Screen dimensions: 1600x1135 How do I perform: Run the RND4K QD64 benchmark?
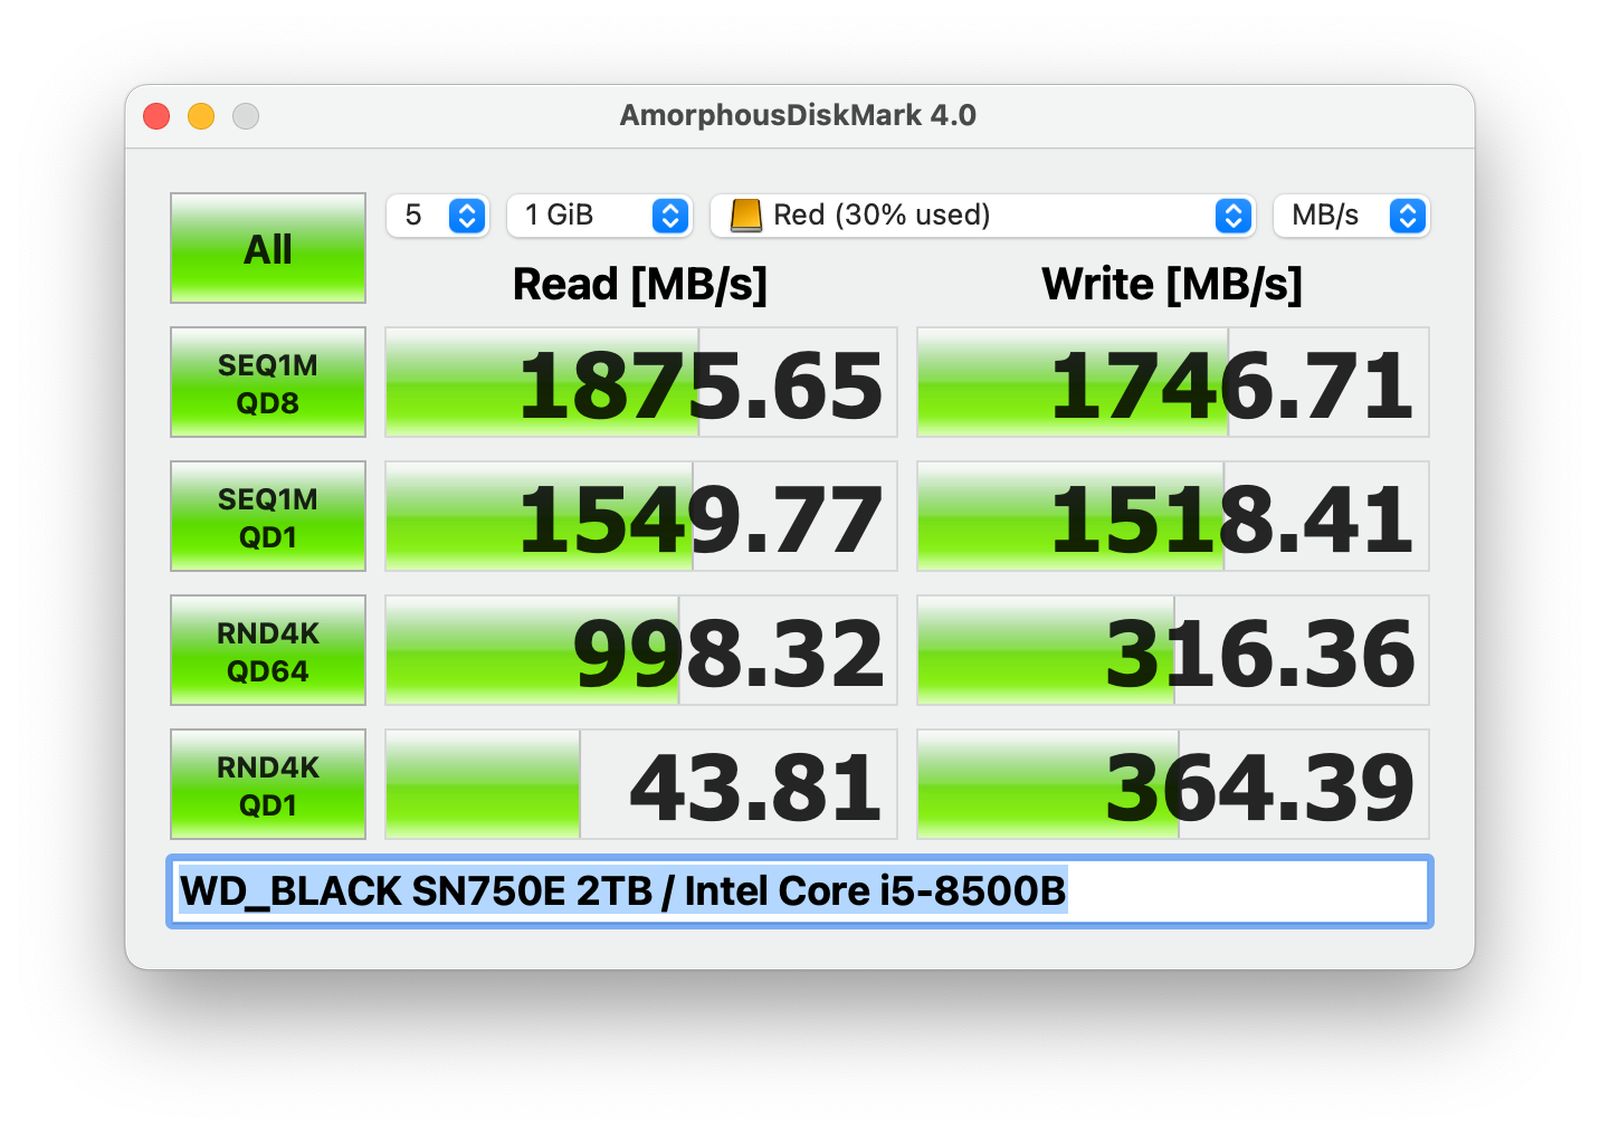click(x=268, y=650)
